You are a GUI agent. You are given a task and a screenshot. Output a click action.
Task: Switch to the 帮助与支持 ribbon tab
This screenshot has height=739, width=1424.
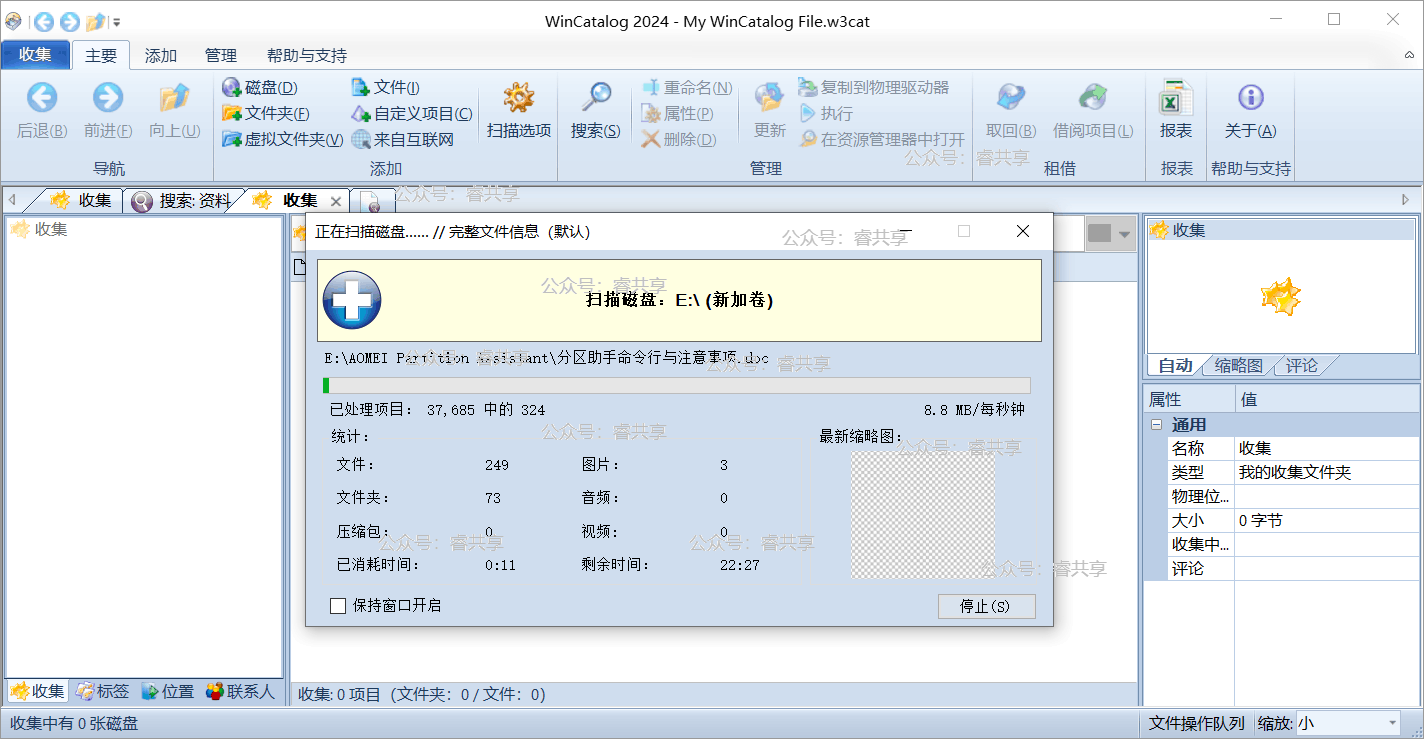coord(307,56)
